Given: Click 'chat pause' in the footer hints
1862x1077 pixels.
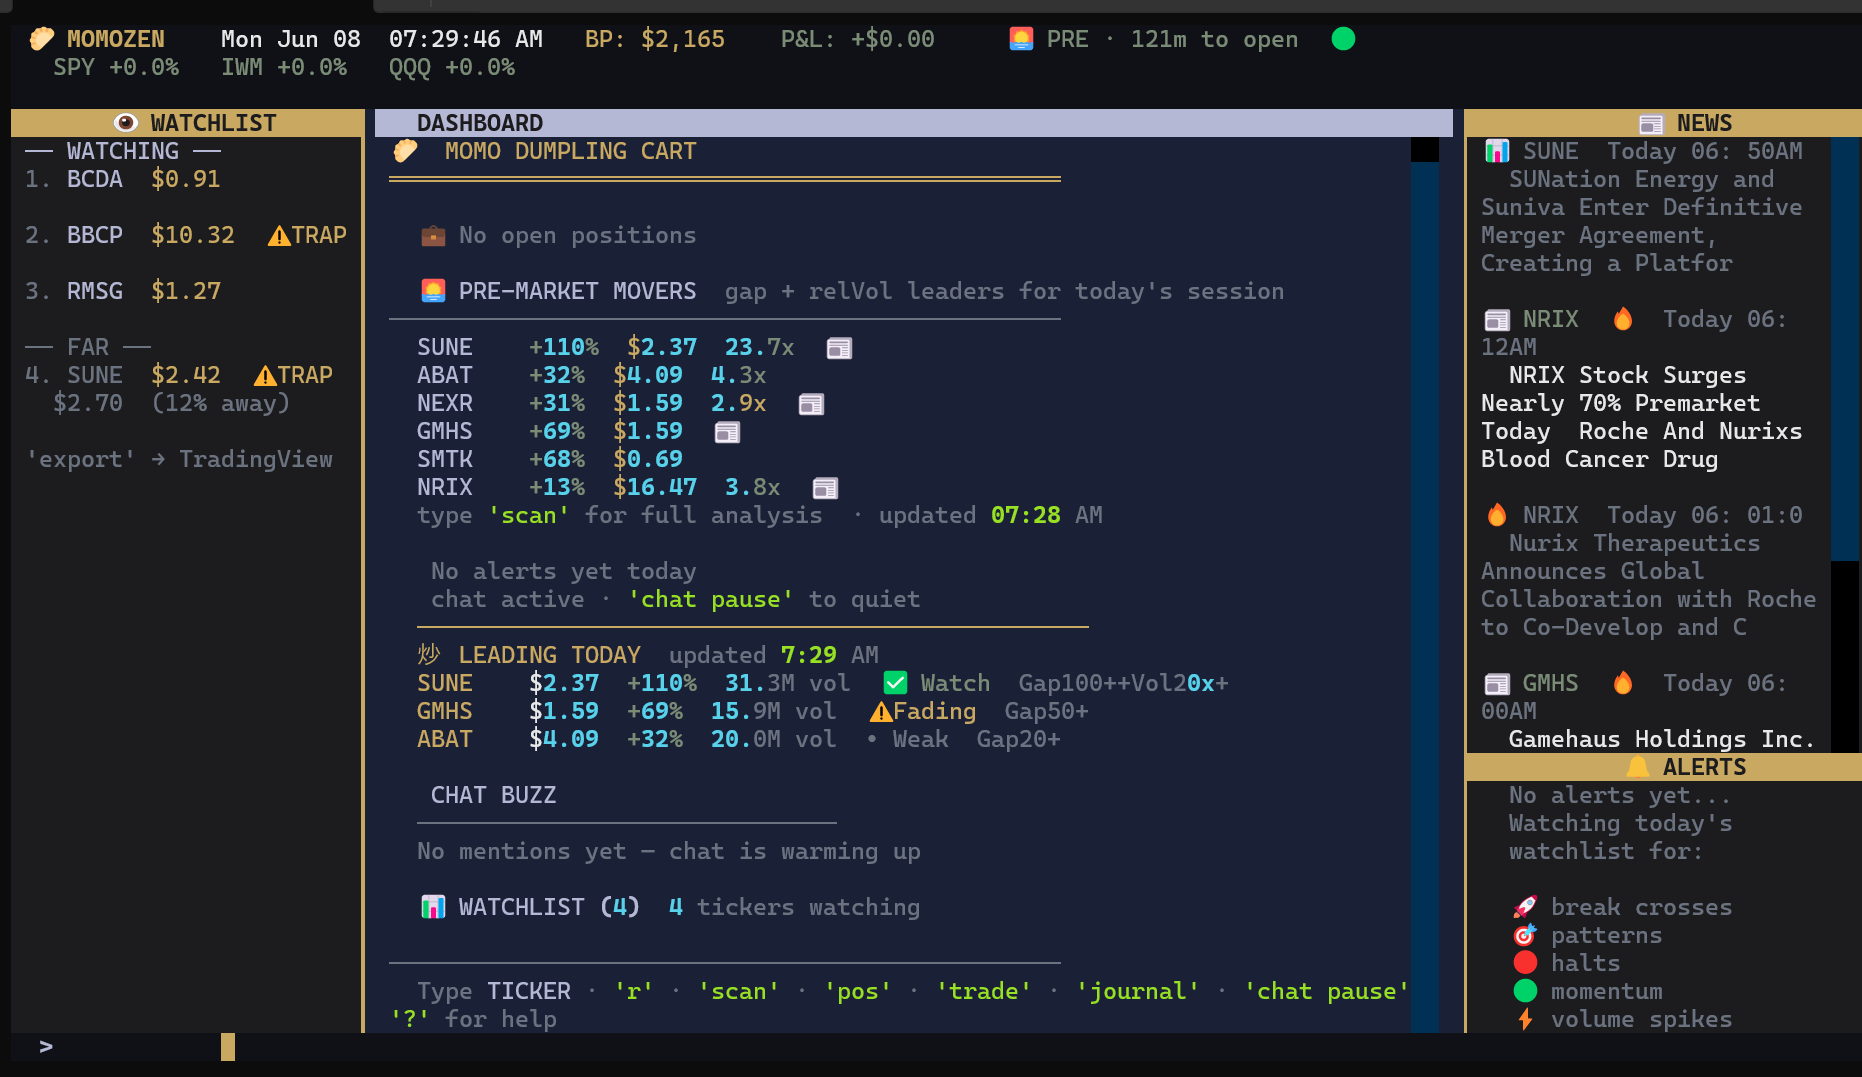Looking at the screenshot, I should 1327,991.
